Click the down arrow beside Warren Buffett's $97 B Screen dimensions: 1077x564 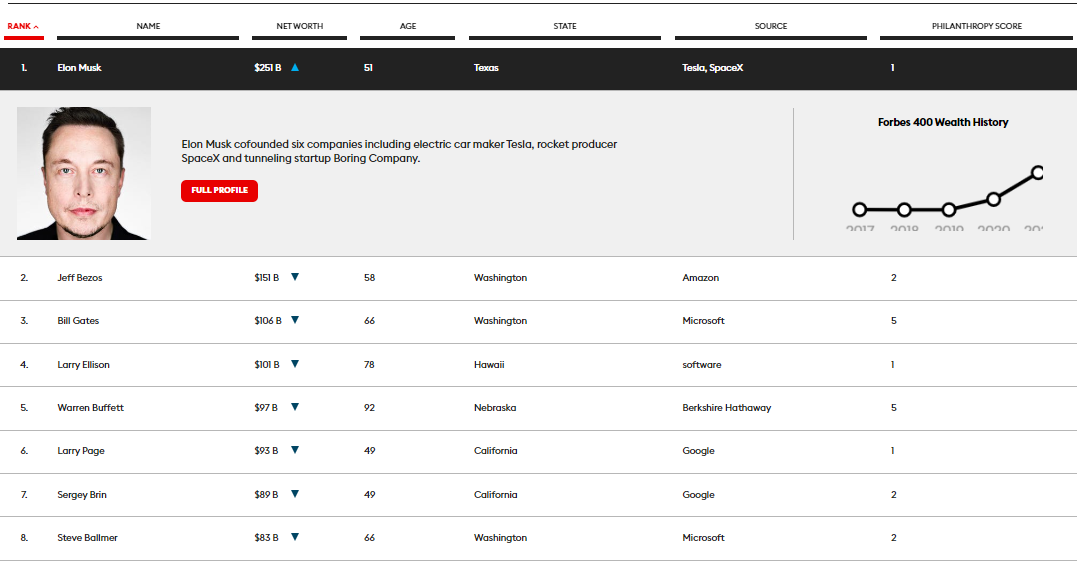tap(295, 408)
